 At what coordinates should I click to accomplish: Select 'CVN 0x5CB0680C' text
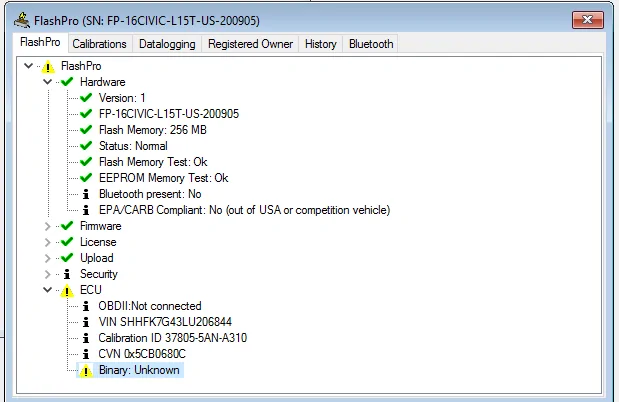click(x=142, y=354)
